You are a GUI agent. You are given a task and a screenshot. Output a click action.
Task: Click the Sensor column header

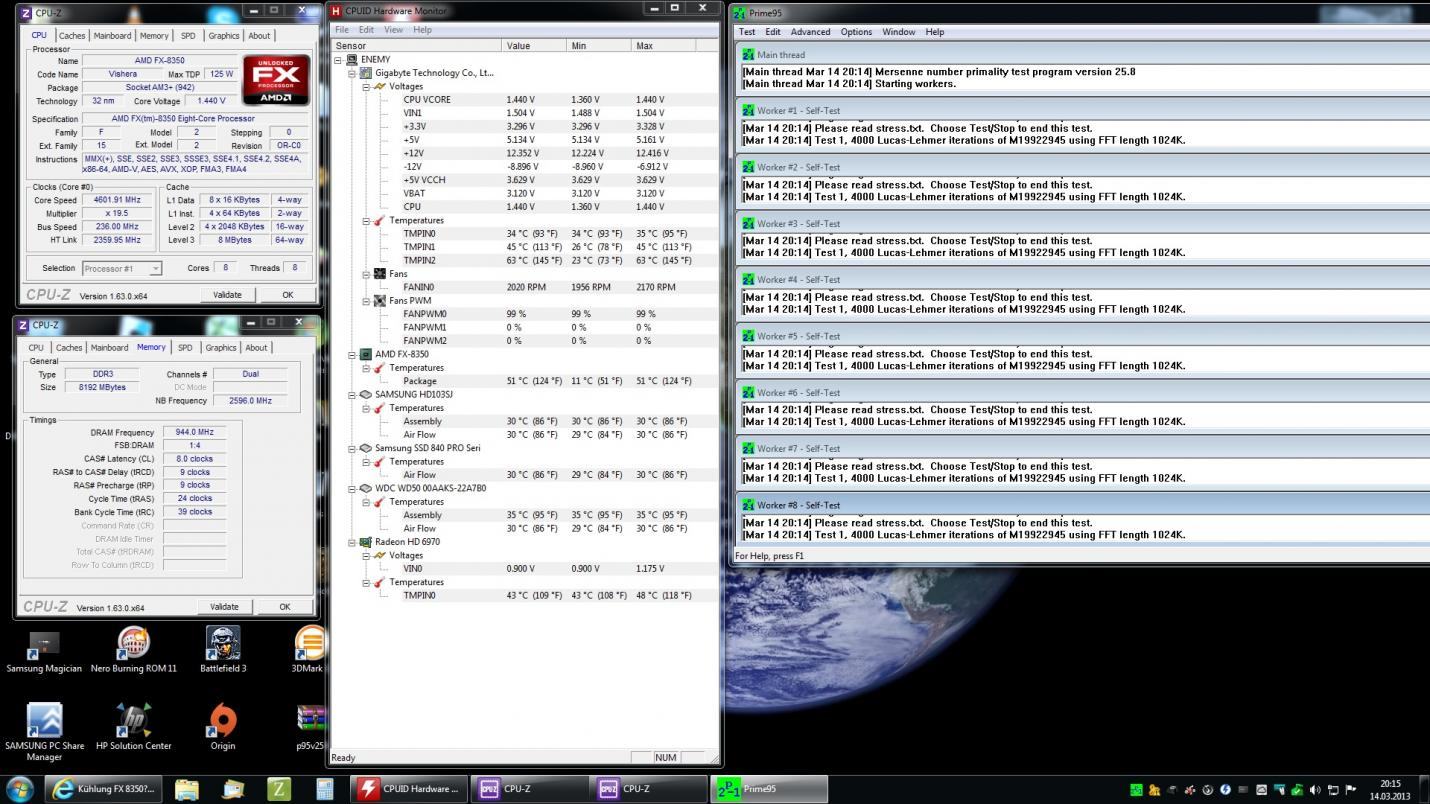[x=416, y=46]
